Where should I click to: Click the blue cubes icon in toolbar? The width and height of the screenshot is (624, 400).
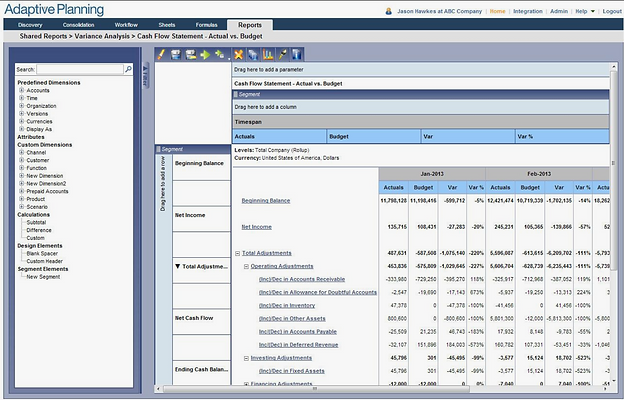(253, 55)
